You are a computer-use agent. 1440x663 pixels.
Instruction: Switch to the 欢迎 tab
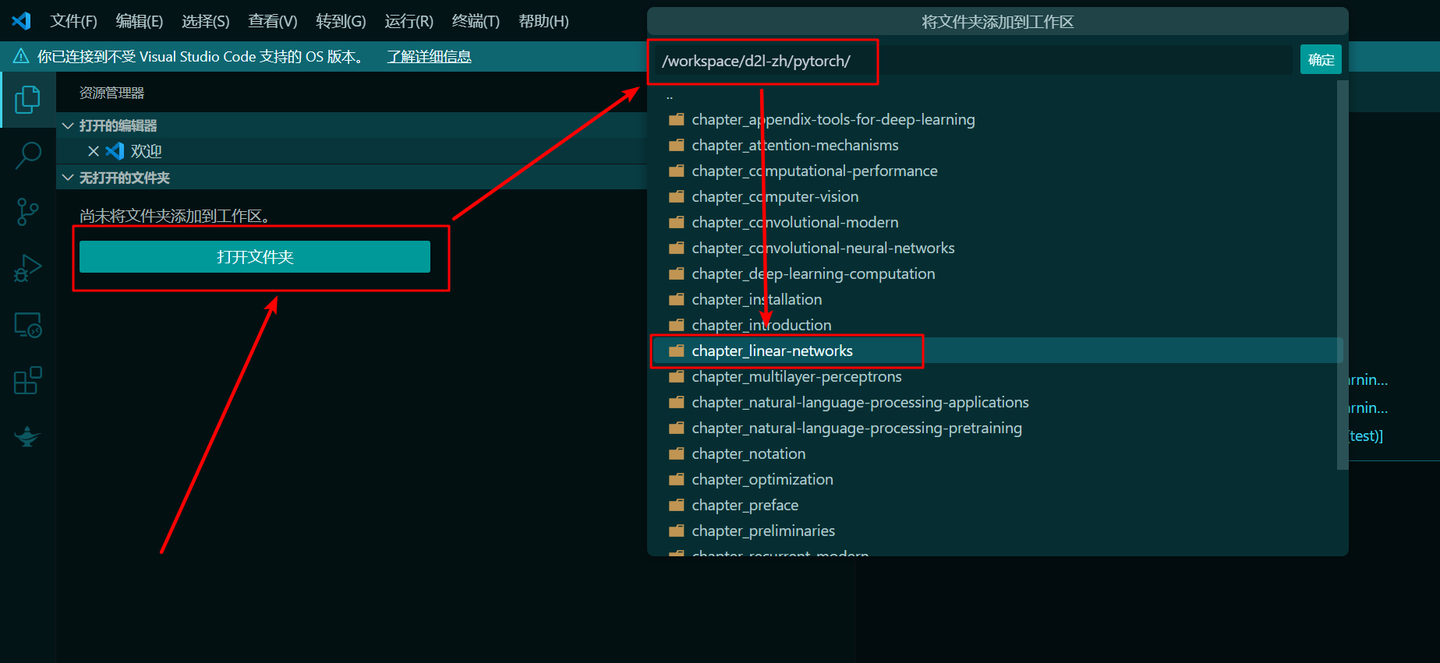[x=143, y=150]
